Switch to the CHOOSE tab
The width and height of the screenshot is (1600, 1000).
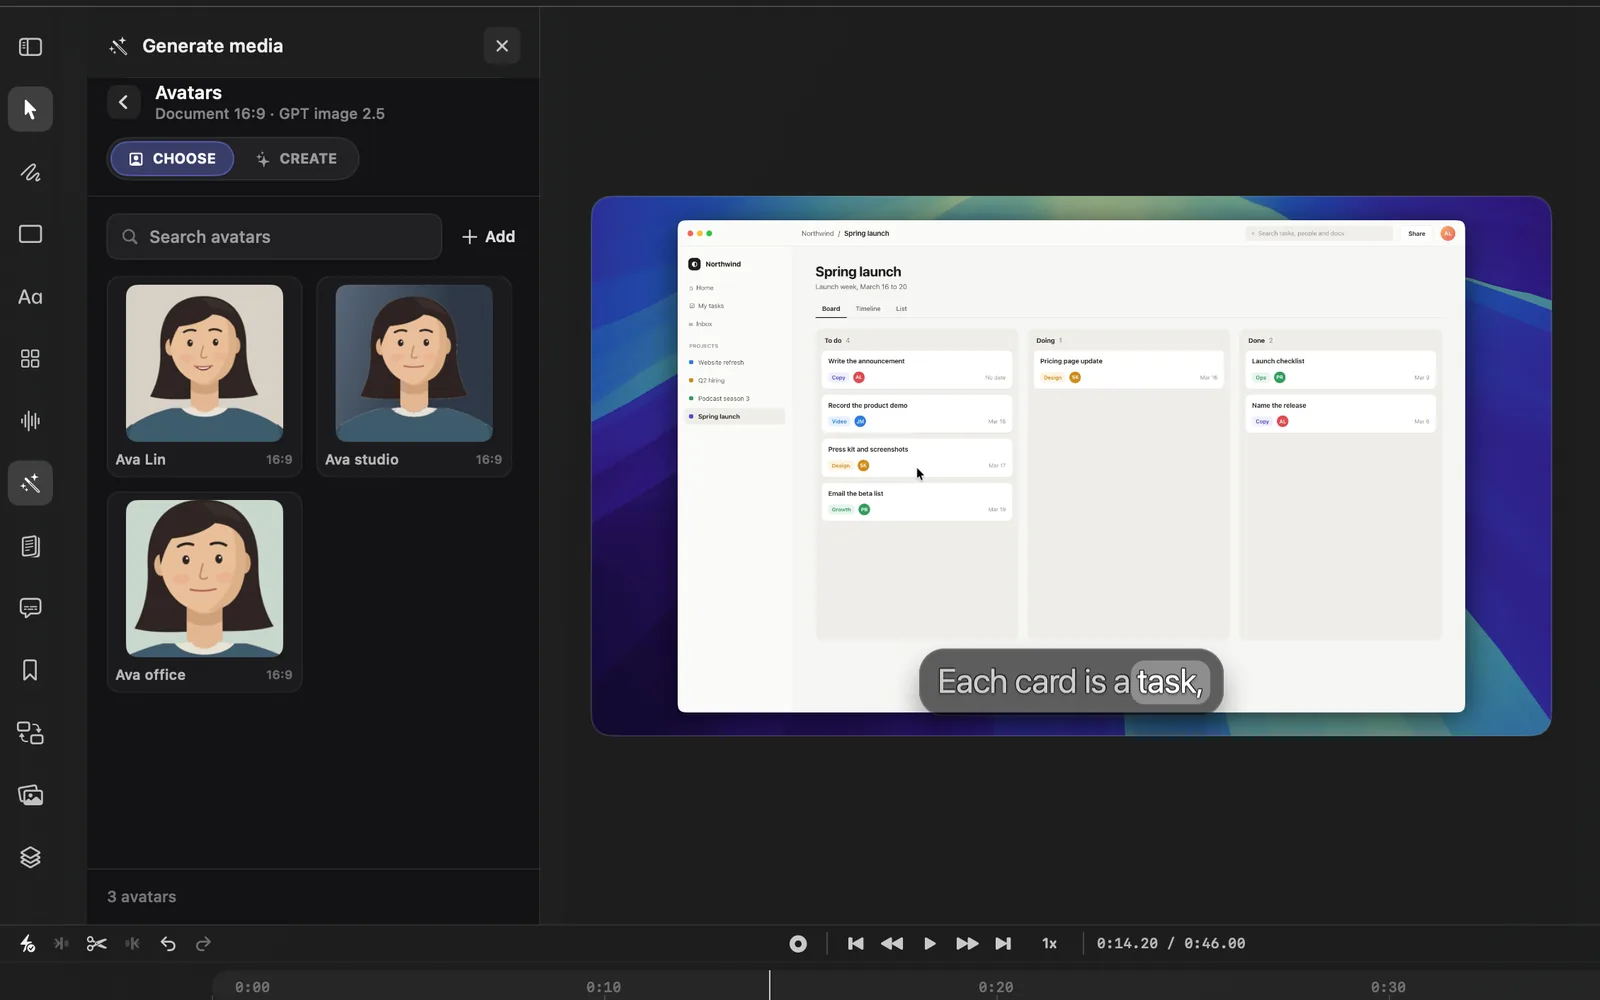(x=172, y=158)
